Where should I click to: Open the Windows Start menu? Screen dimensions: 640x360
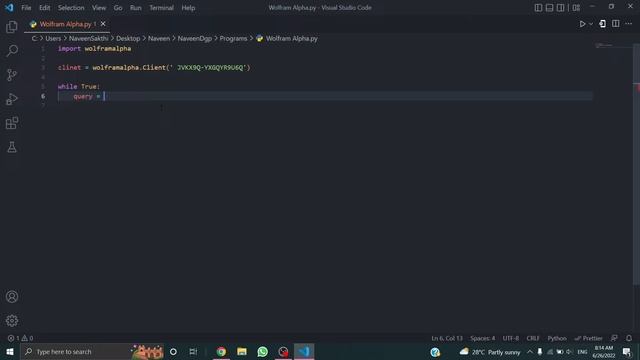tap(10, 351)
